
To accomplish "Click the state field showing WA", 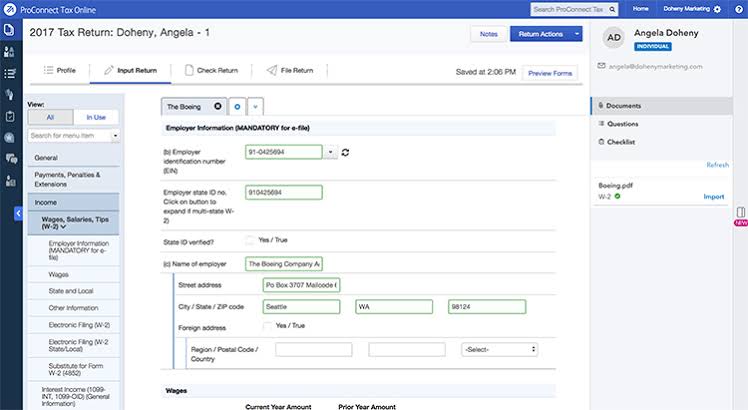I will pyautogui.click(x=394, y=306).
